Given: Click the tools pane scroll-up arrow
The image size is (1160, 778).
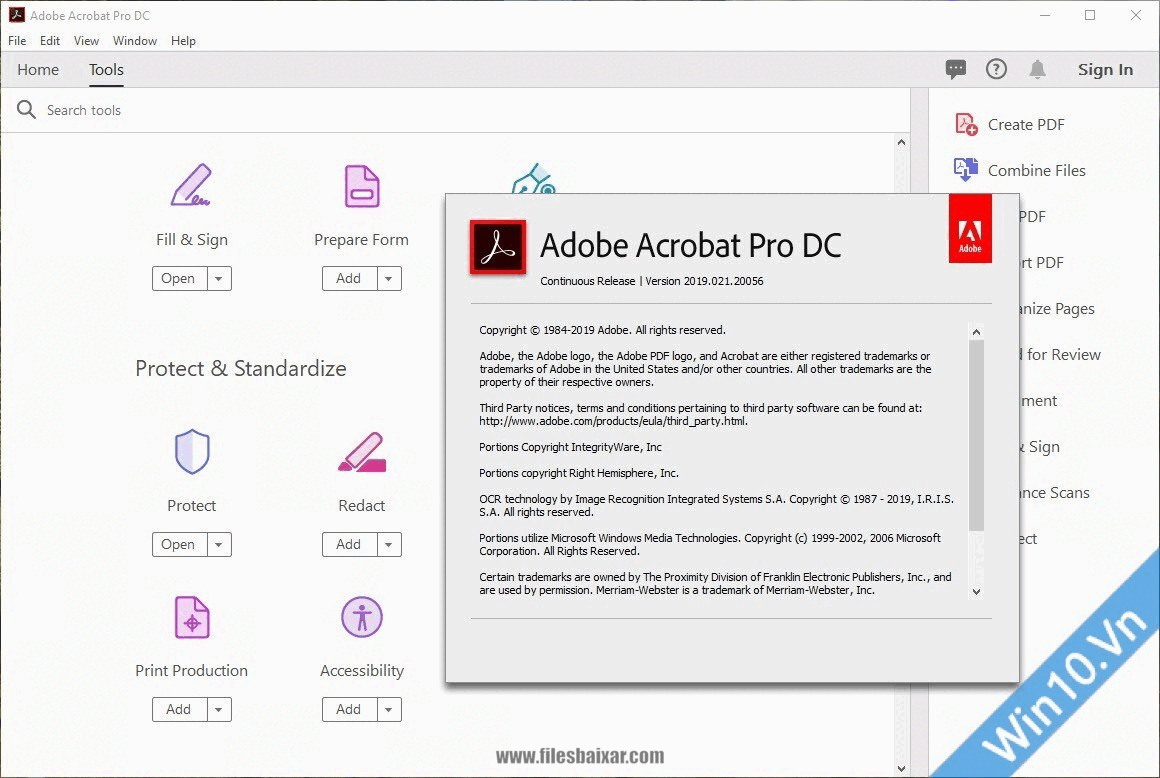Looking at the screenshot, I should (901, 142).
